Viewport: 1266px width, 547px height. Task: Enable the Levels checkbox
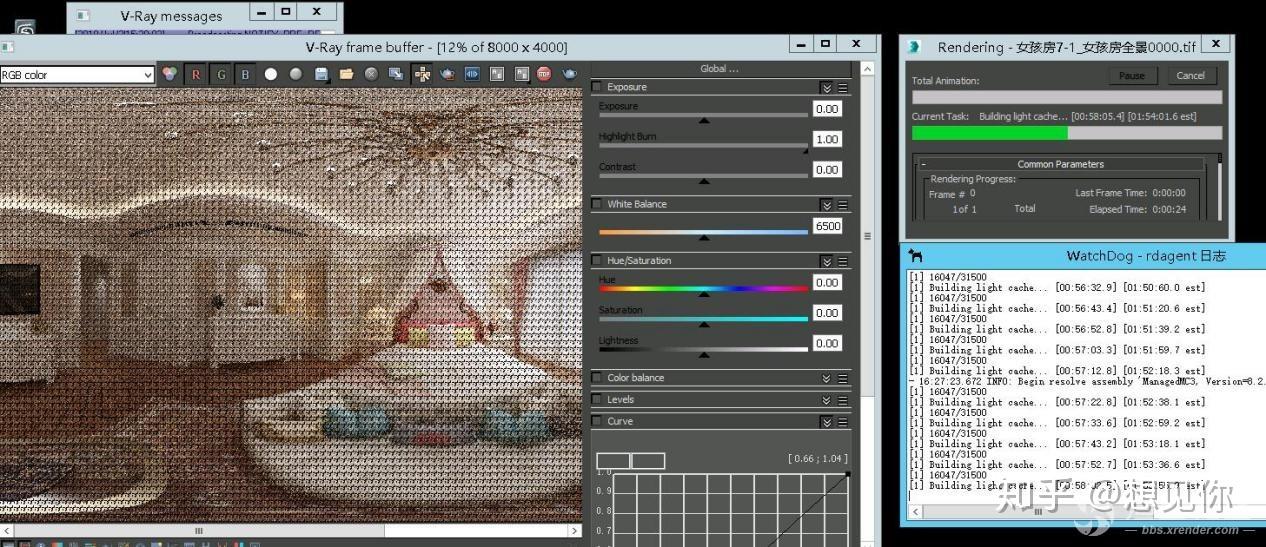coord(597,399)
